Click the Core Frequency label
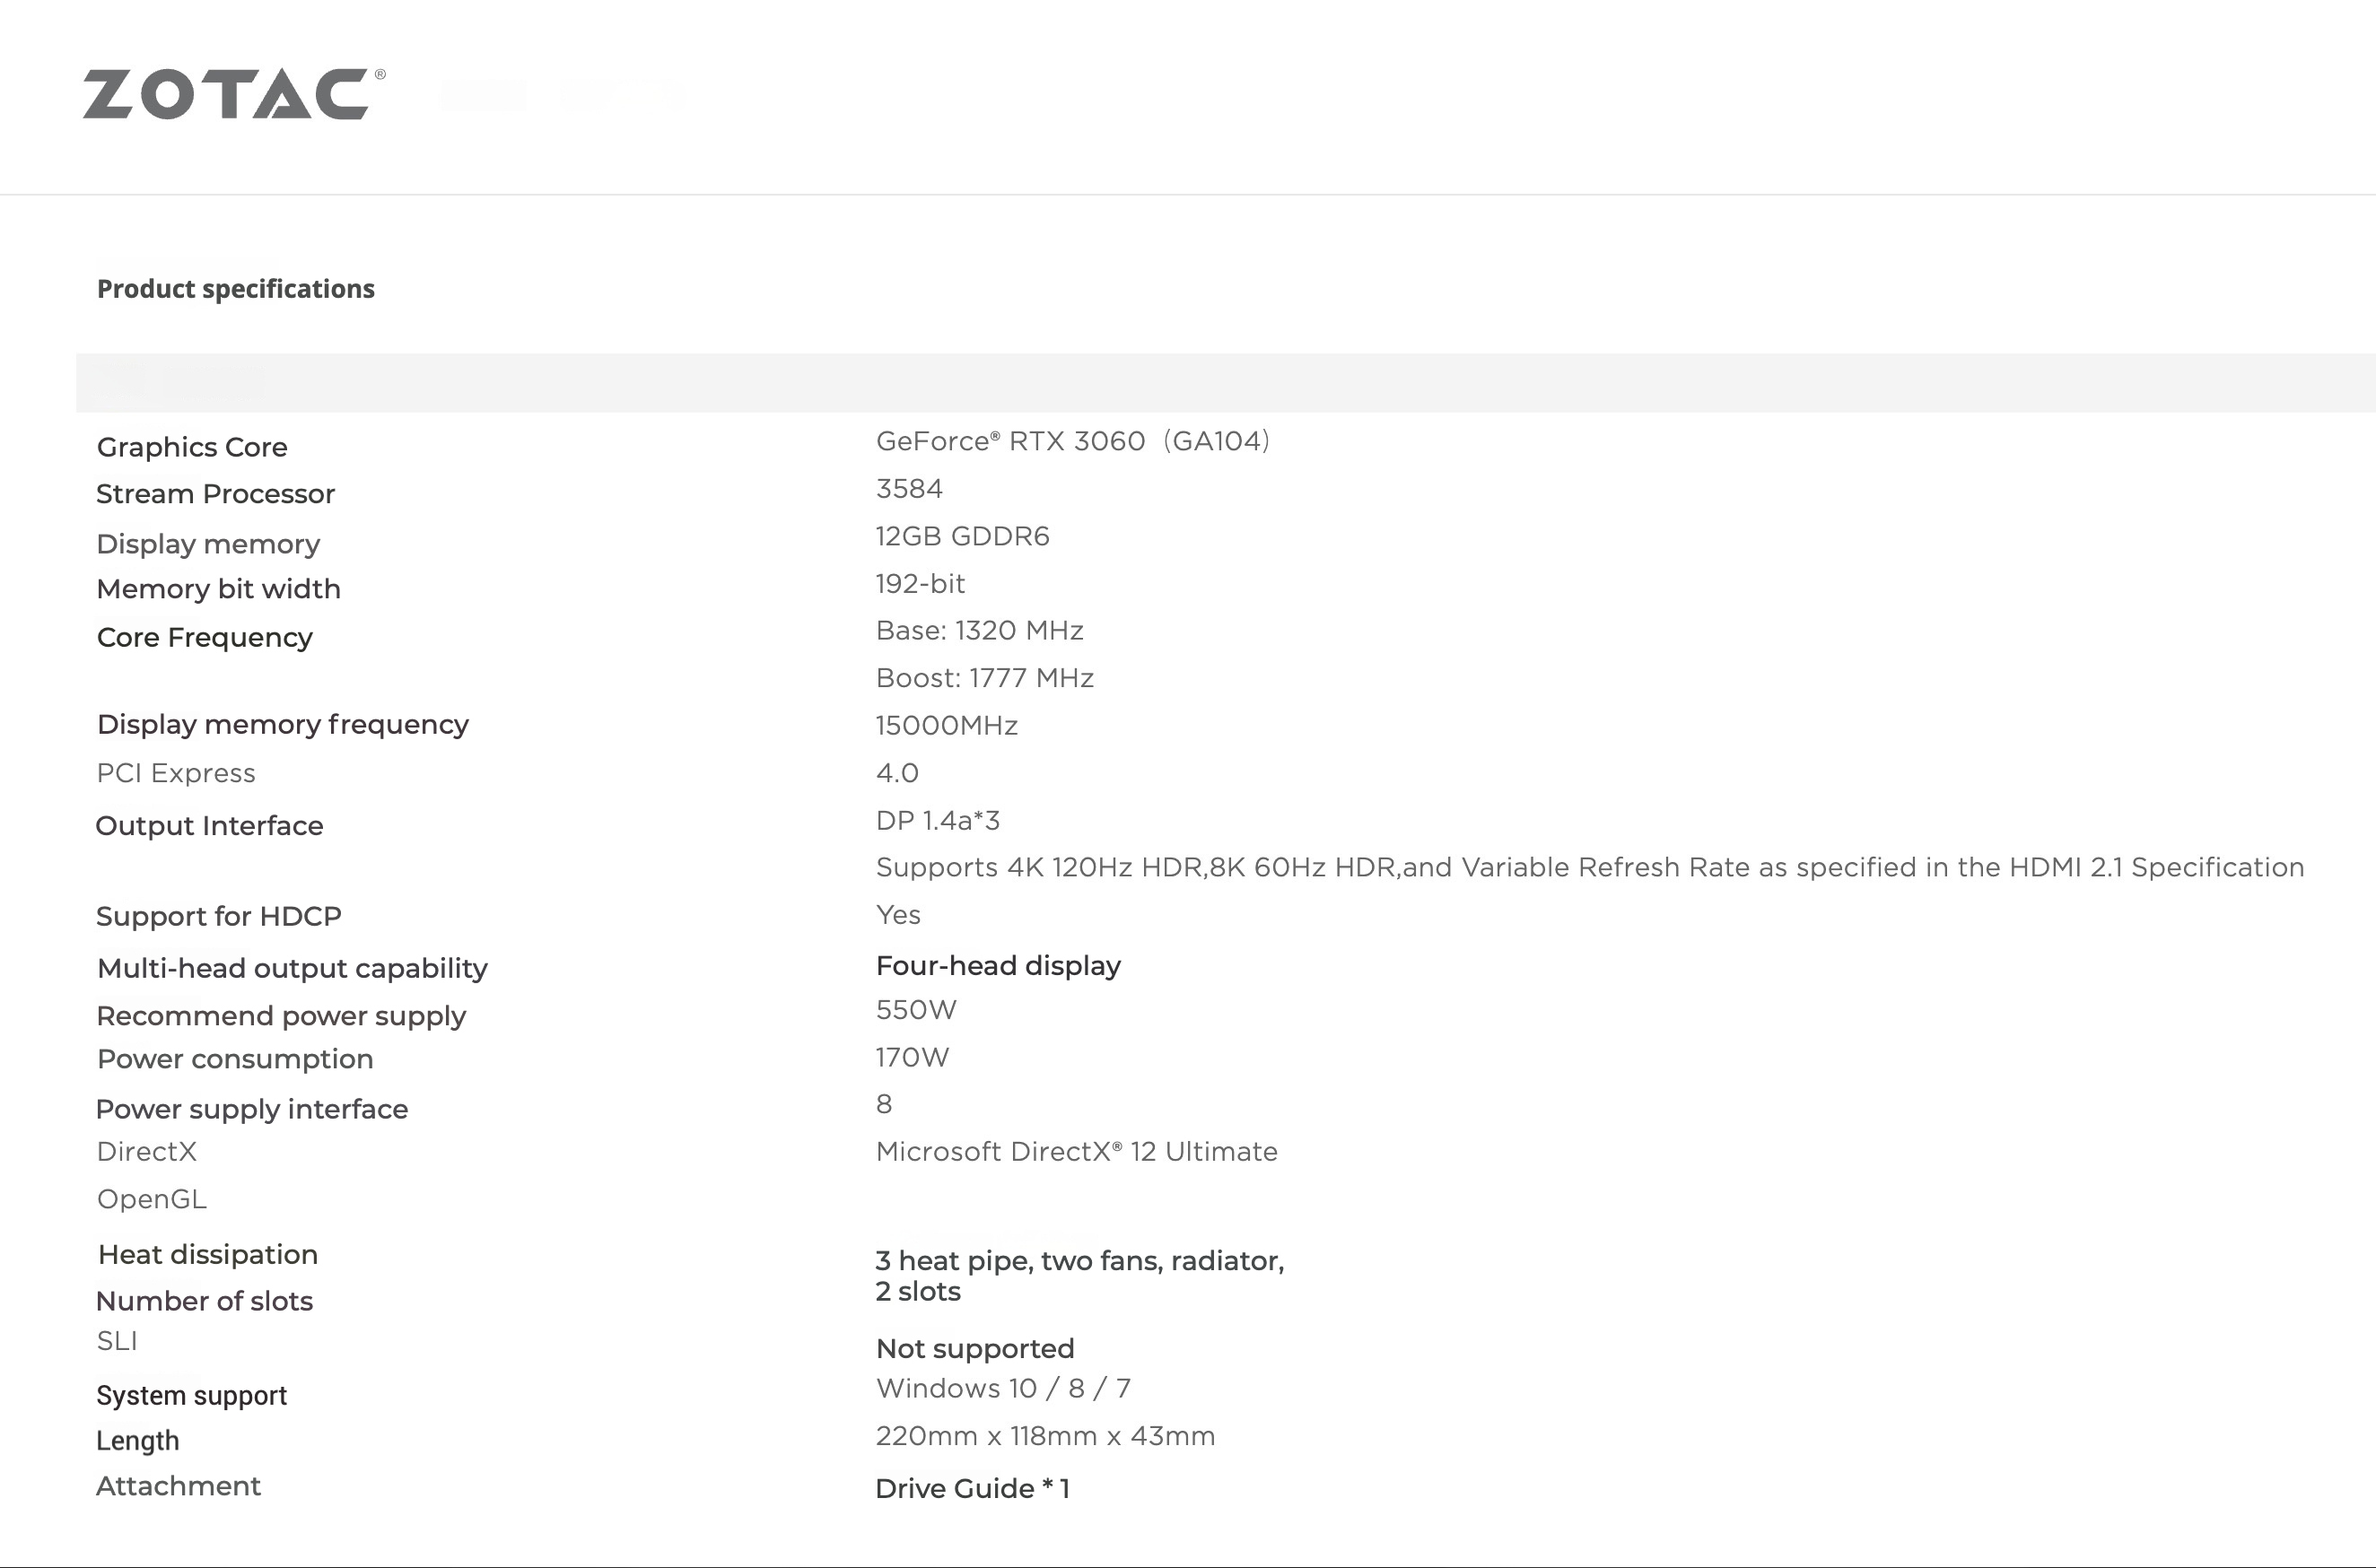The width and height of the screenshot is (2376, 1568). point(205,638)
